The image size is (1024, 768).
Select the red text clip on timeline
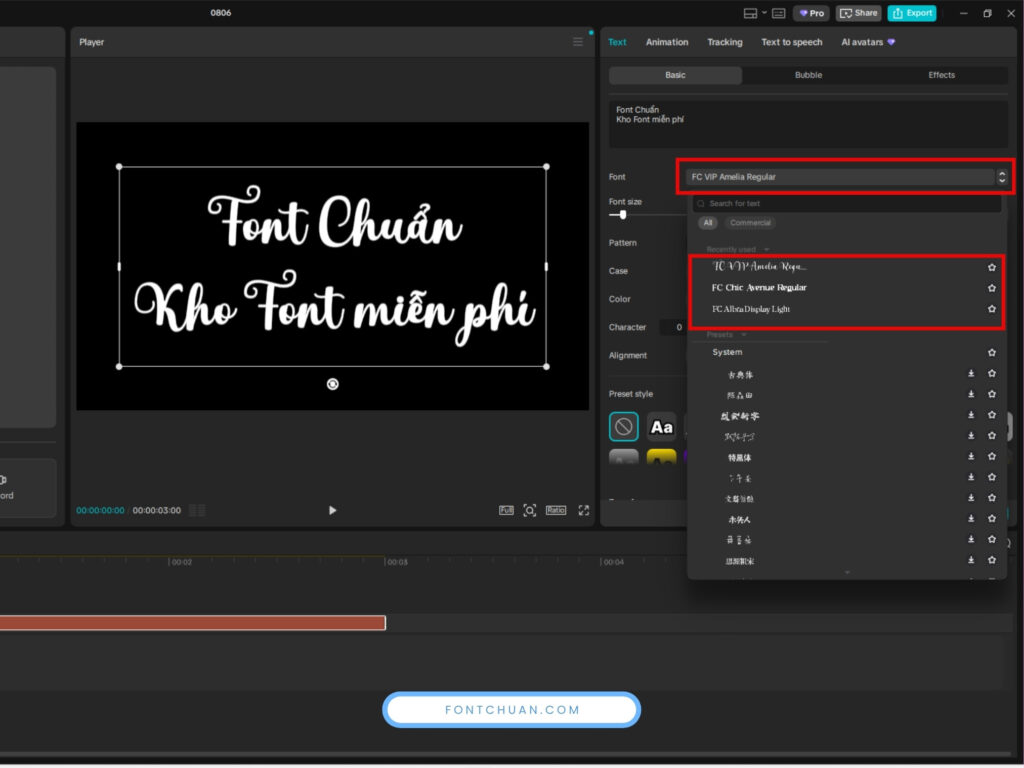(x=193, y=623)
